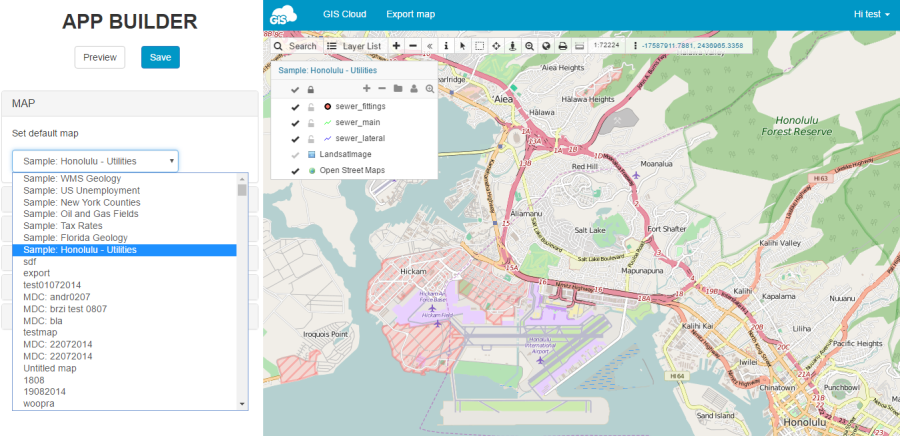
Task: Click the Search toolbar button
Action: (x=296, y=46)
